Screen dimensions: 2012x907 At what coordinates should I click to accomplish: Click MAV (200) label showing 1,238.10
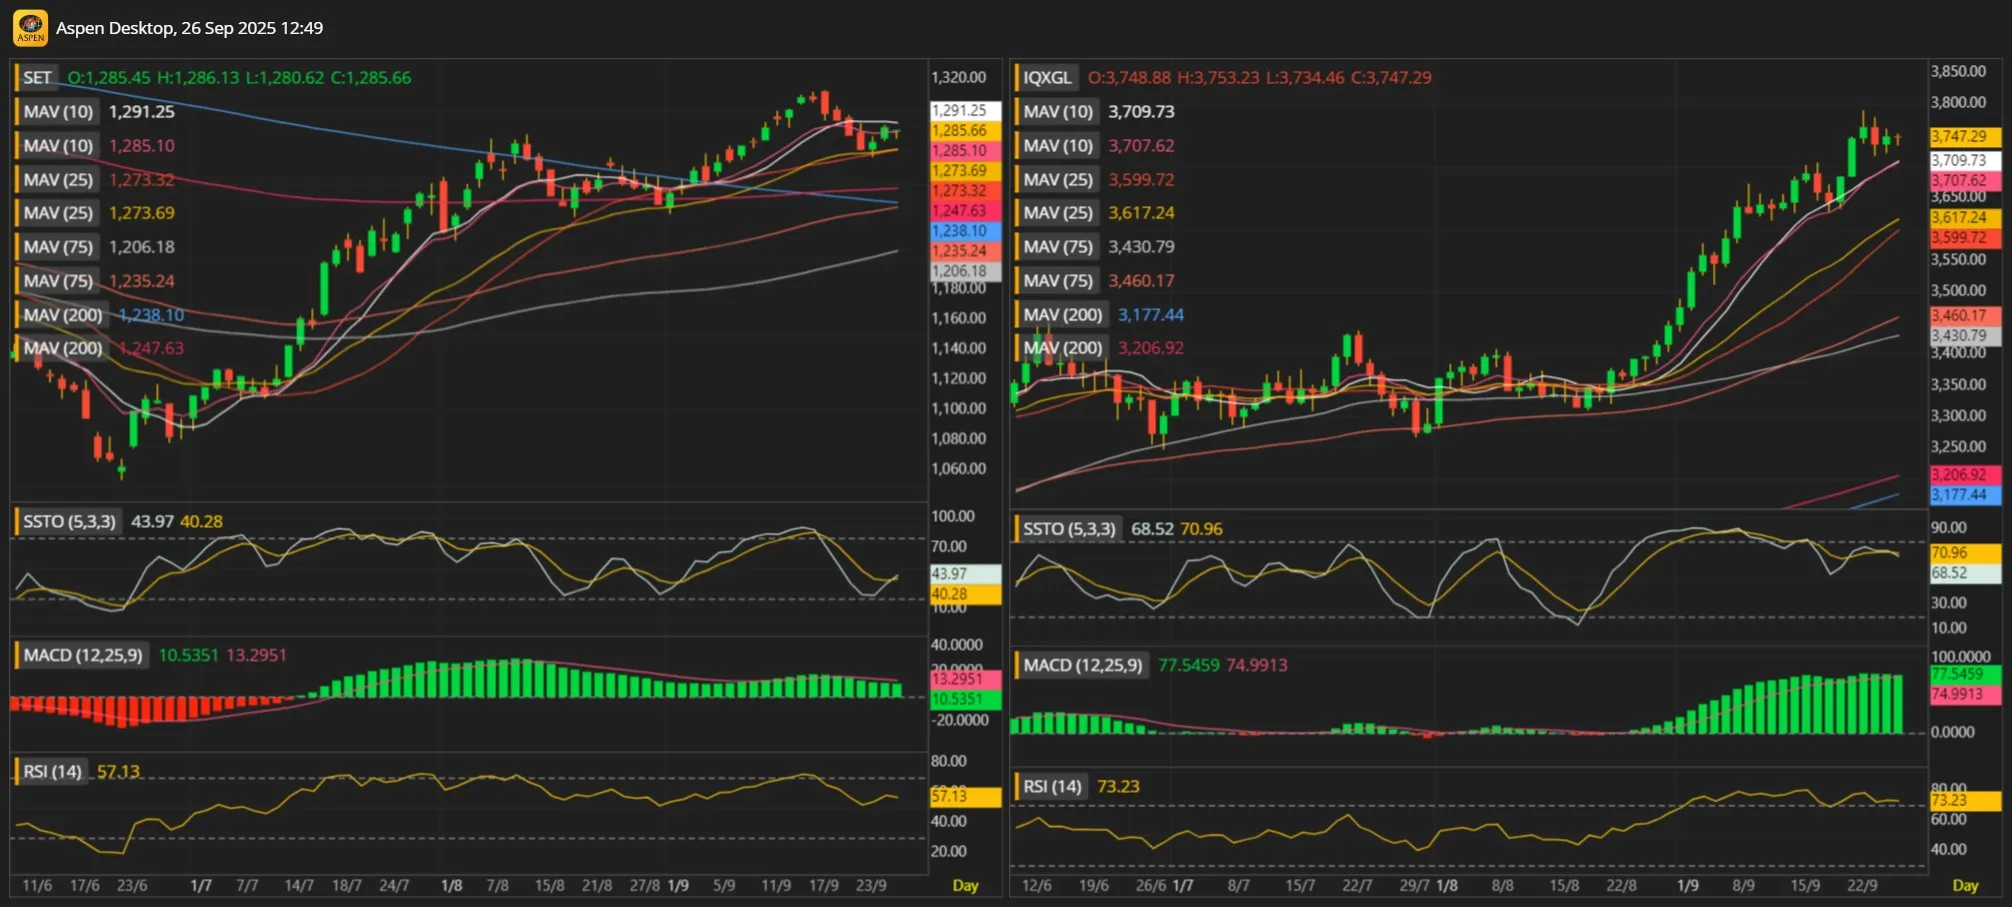(x=62, y=315)
